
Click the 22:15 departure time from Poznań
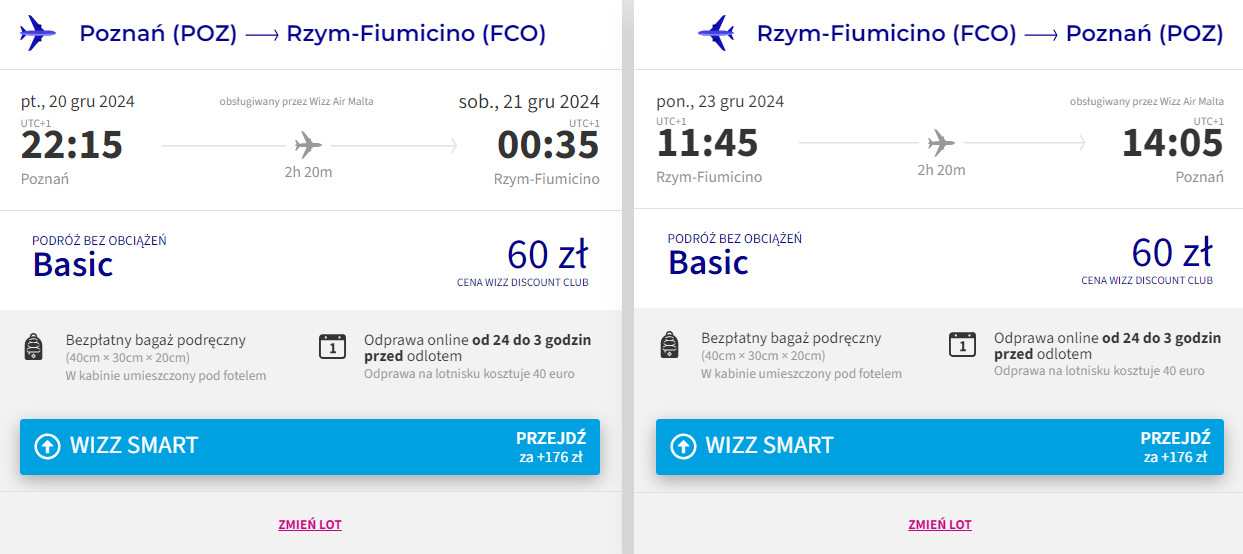click(72, 146)
